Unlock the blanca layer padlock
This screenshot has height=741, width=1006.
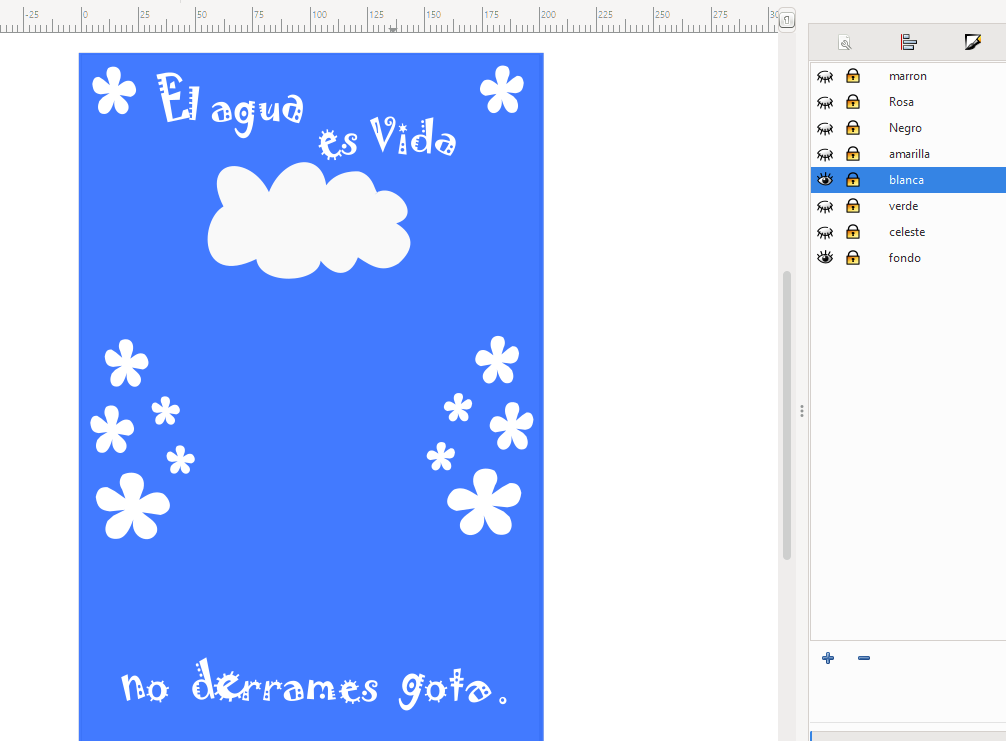click(x=853, y=179)
